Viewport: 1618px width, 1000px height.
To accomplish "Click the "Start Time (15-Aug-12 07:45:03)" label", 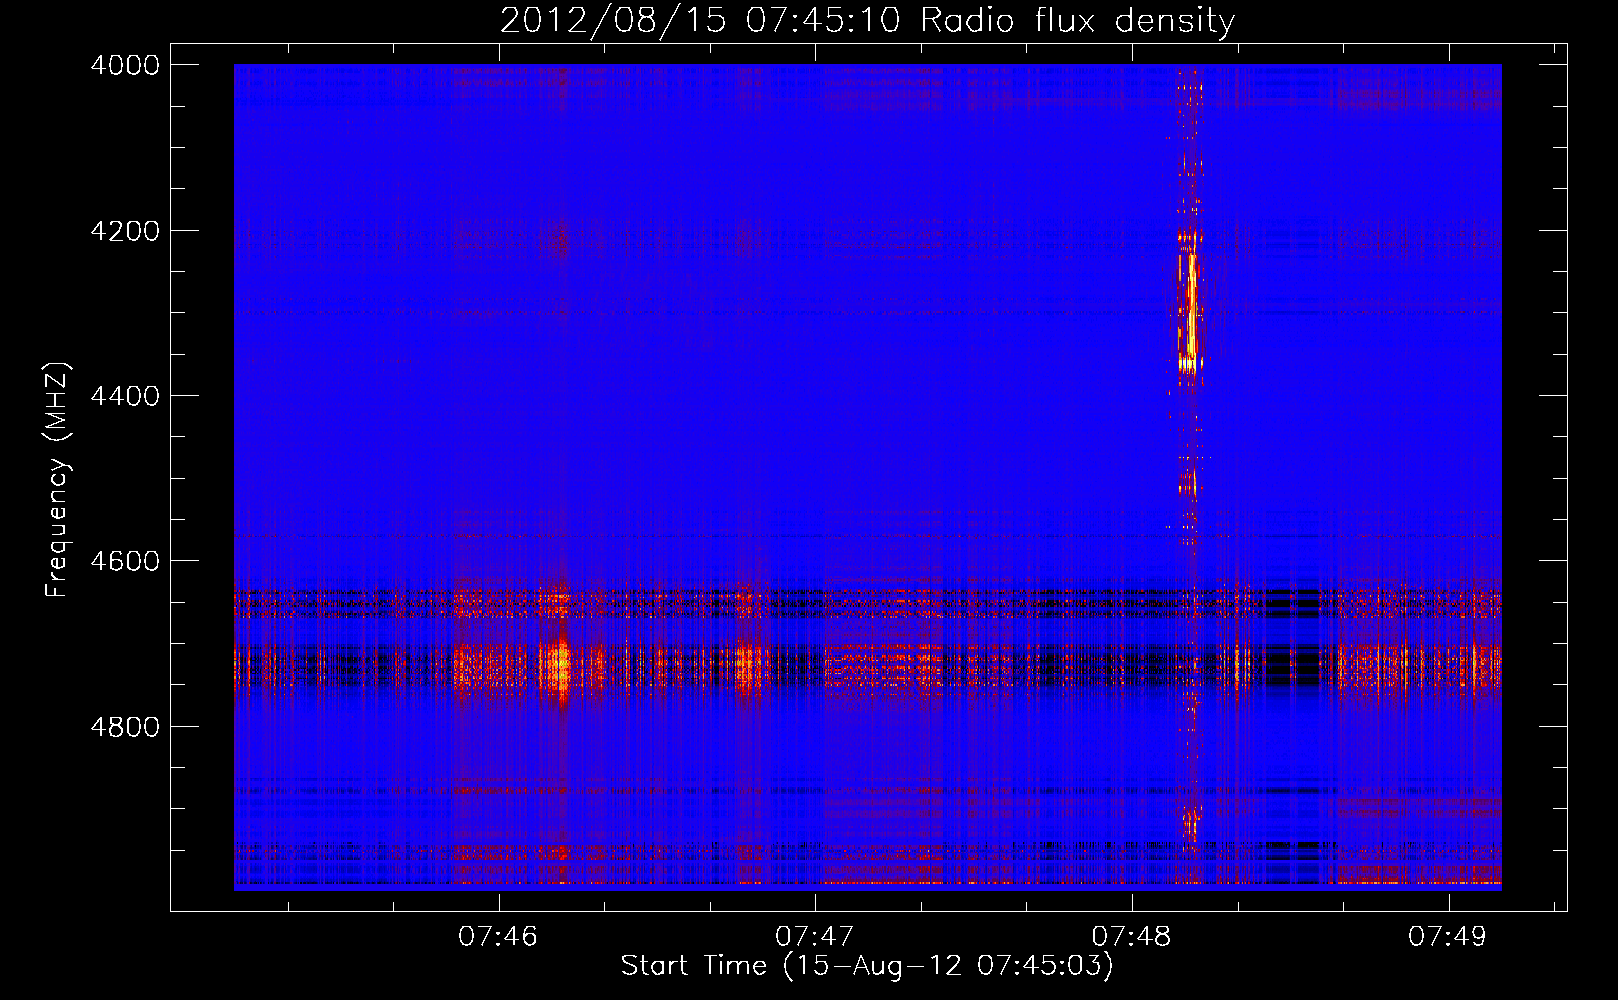I will 867,966.
